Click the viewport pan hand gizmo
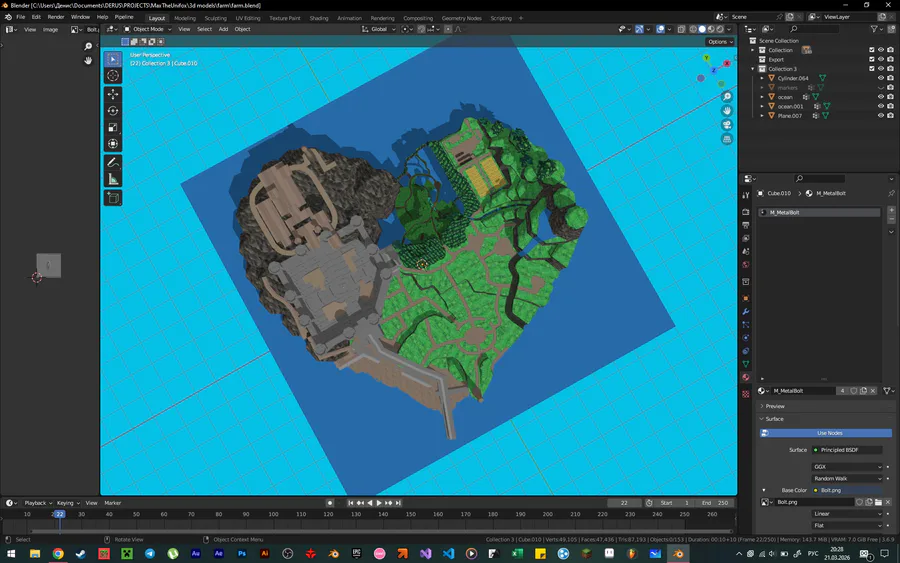Screen dimensions: 900x563 pyautogui.click(x=727, y=111)
